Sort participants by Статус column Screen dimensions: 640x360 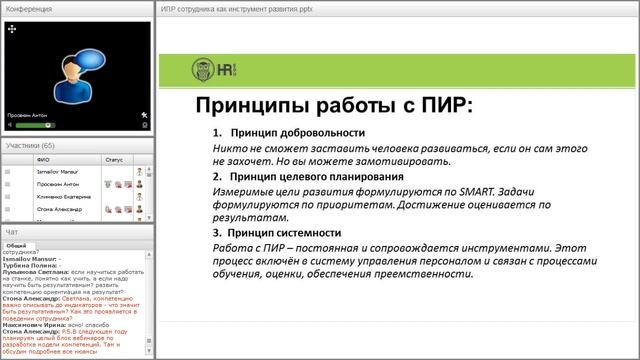coord(117,160)
